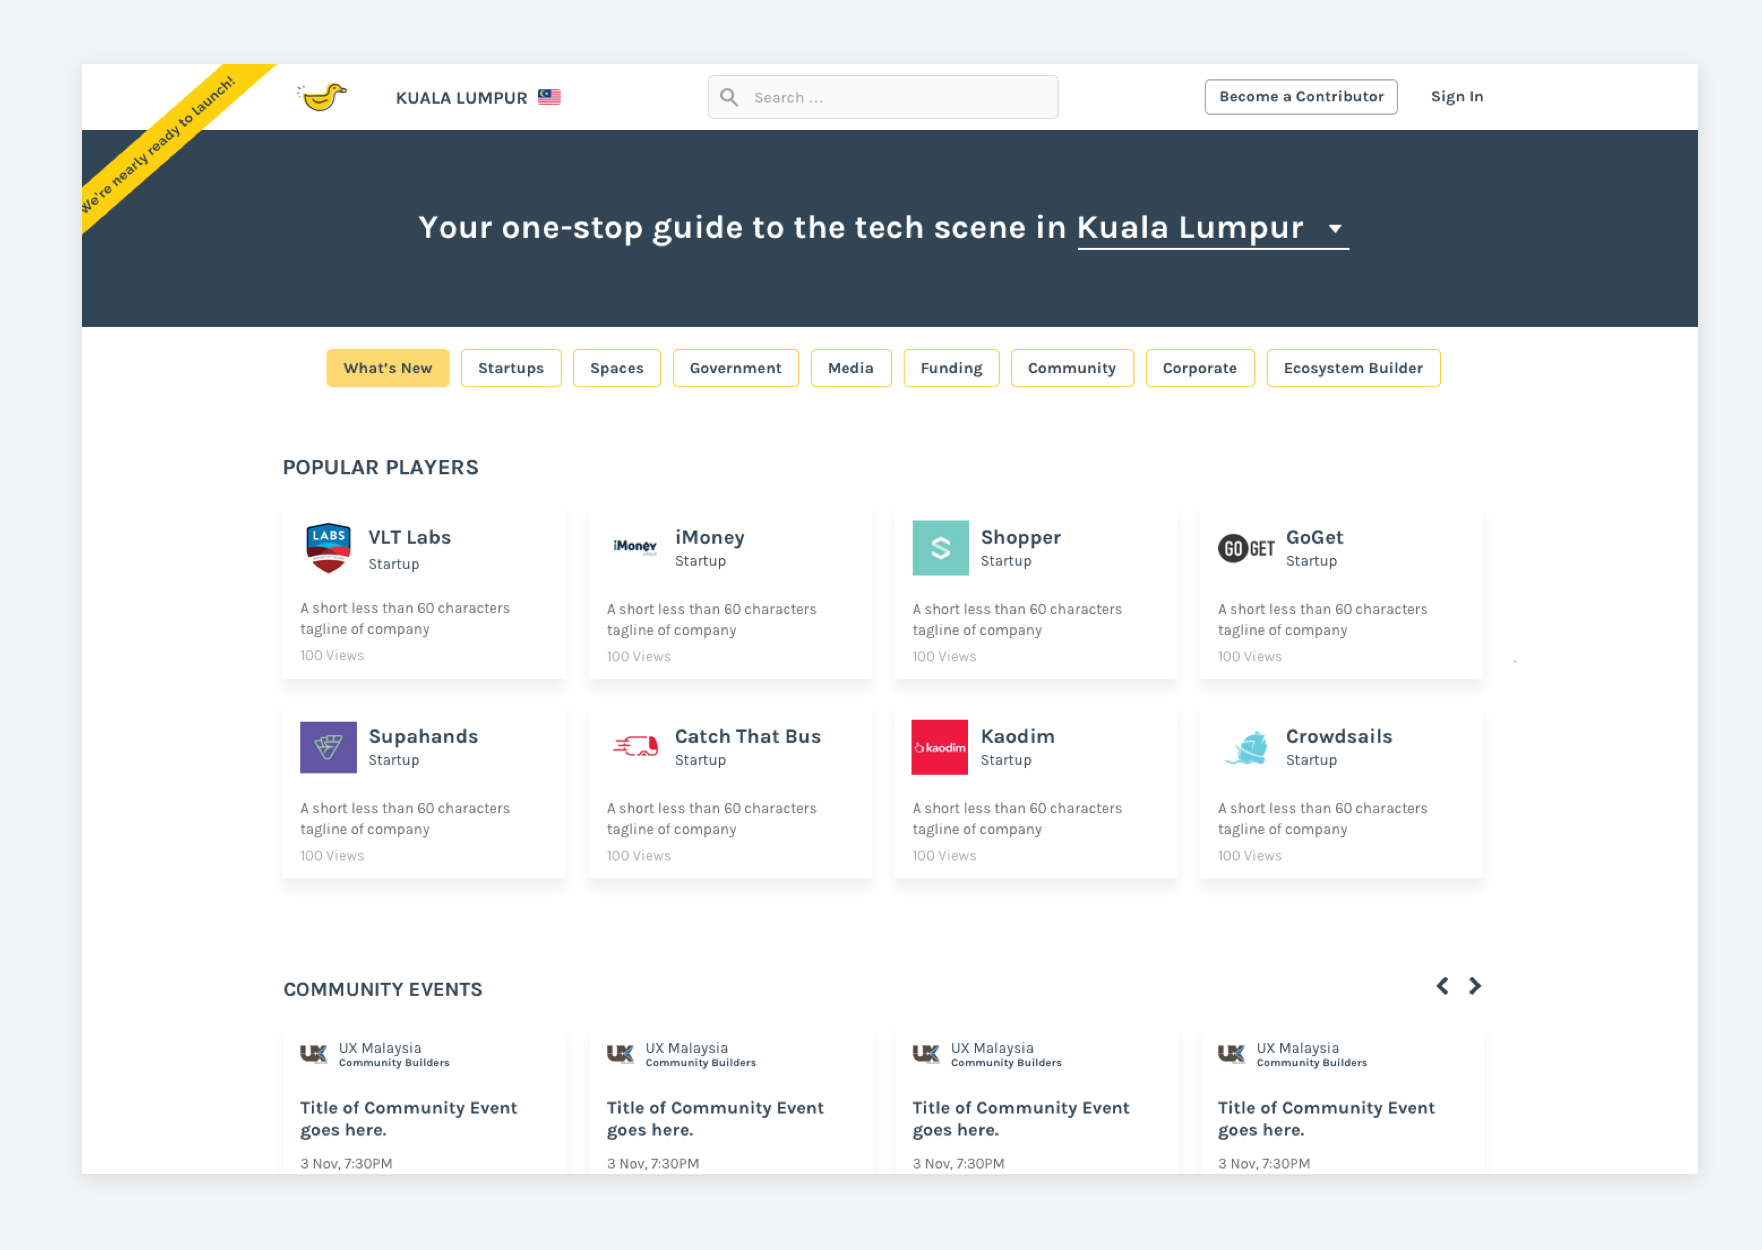Select the Media tab
Image resolution: width=1762 pixels, height=1250 pixels.
pos(851,368)
